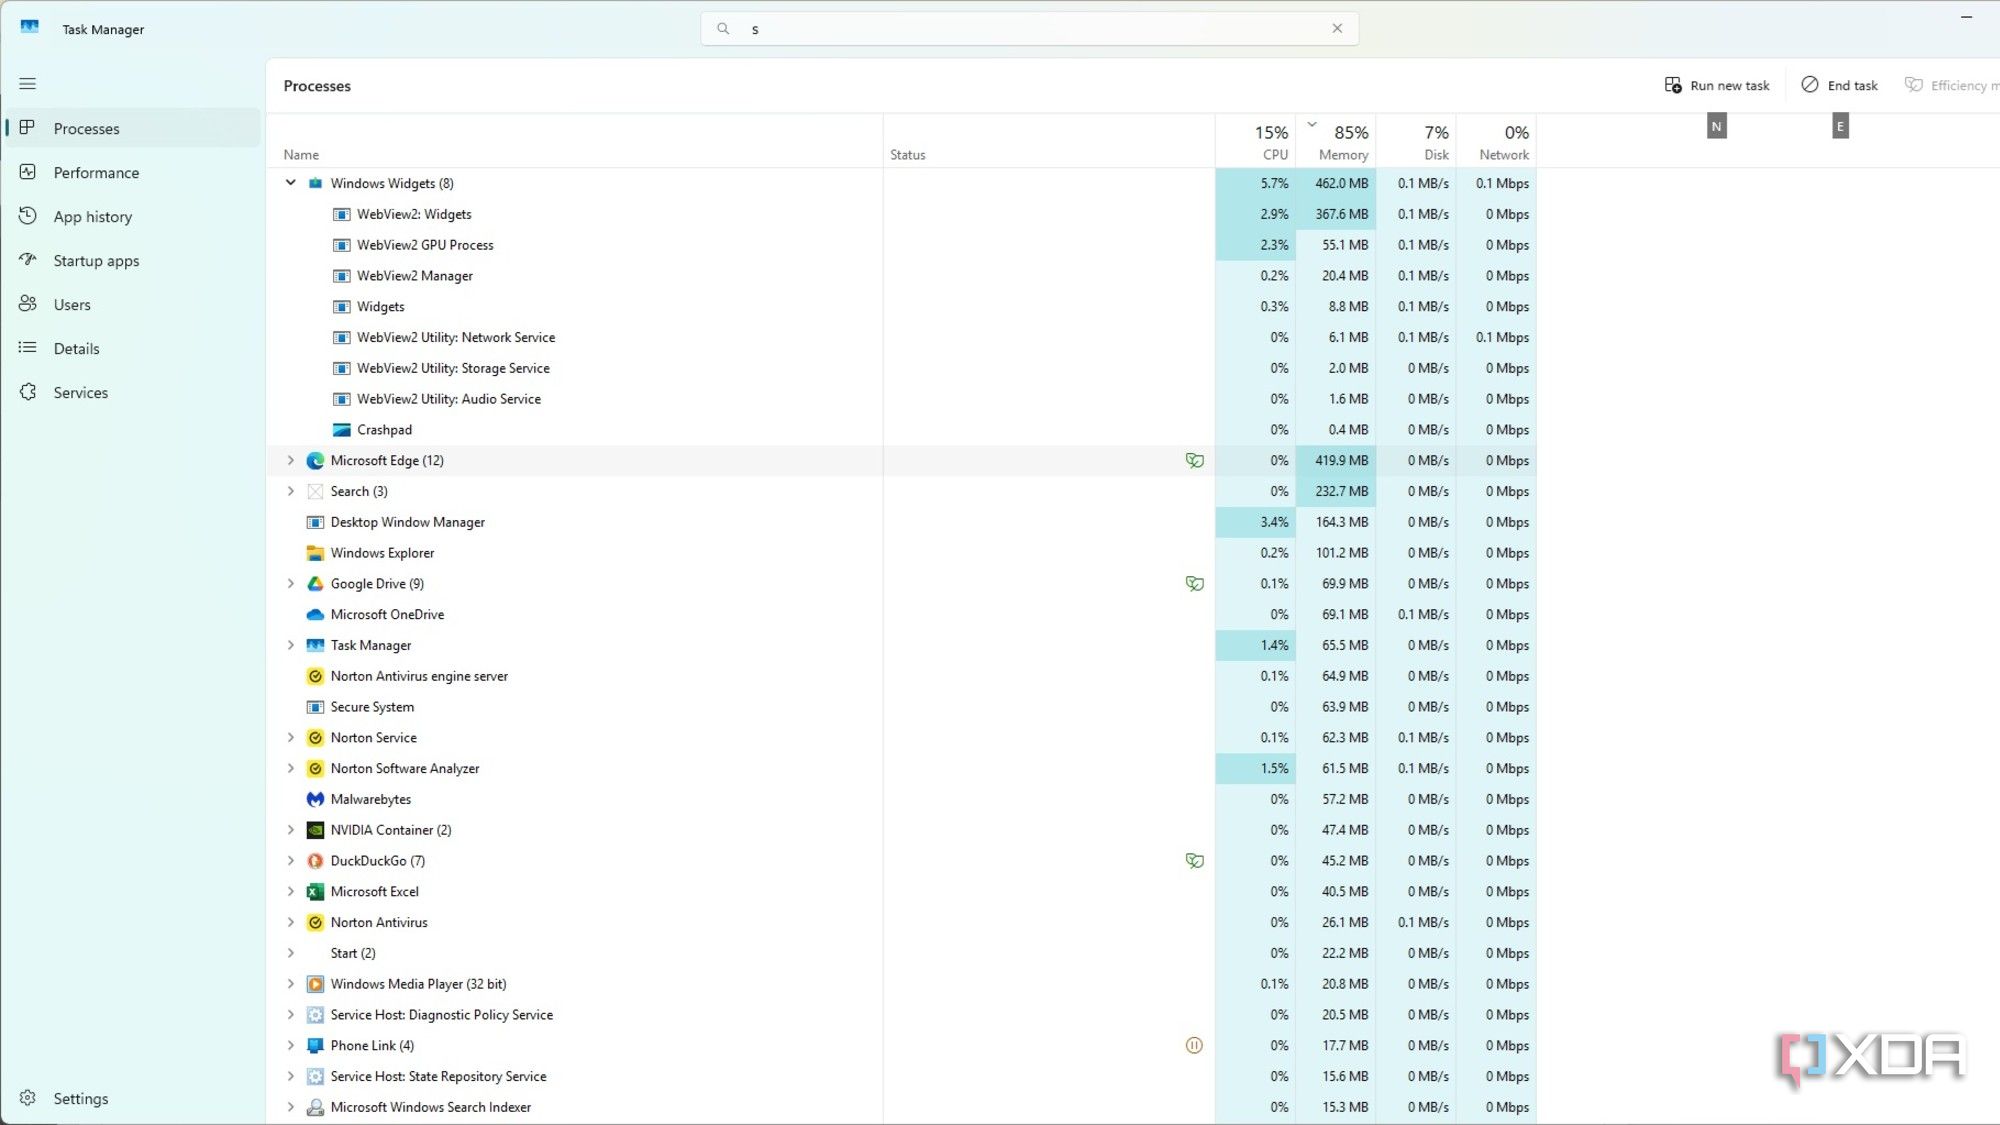
Task: Open the Startup apps view
Action: point(95,260)
